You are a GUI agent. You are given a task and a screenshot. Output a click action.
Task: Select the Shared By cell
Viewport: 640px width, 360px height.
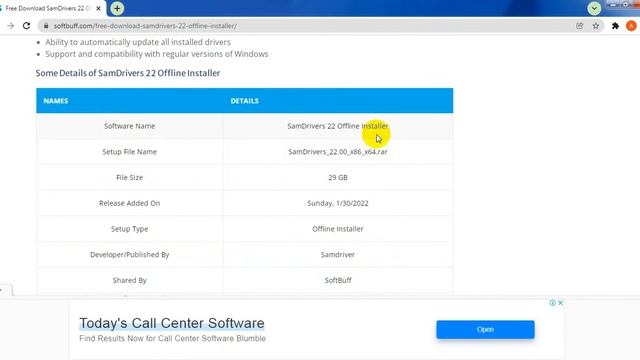point(129,280)
